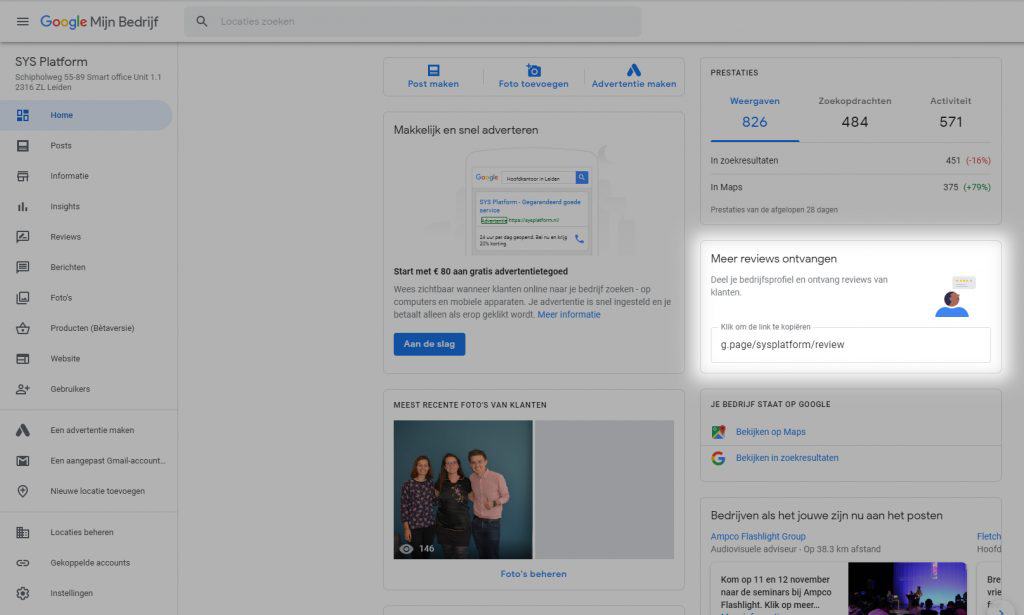
Task: Click the Home dashboard icon
Action: point(23,116)
